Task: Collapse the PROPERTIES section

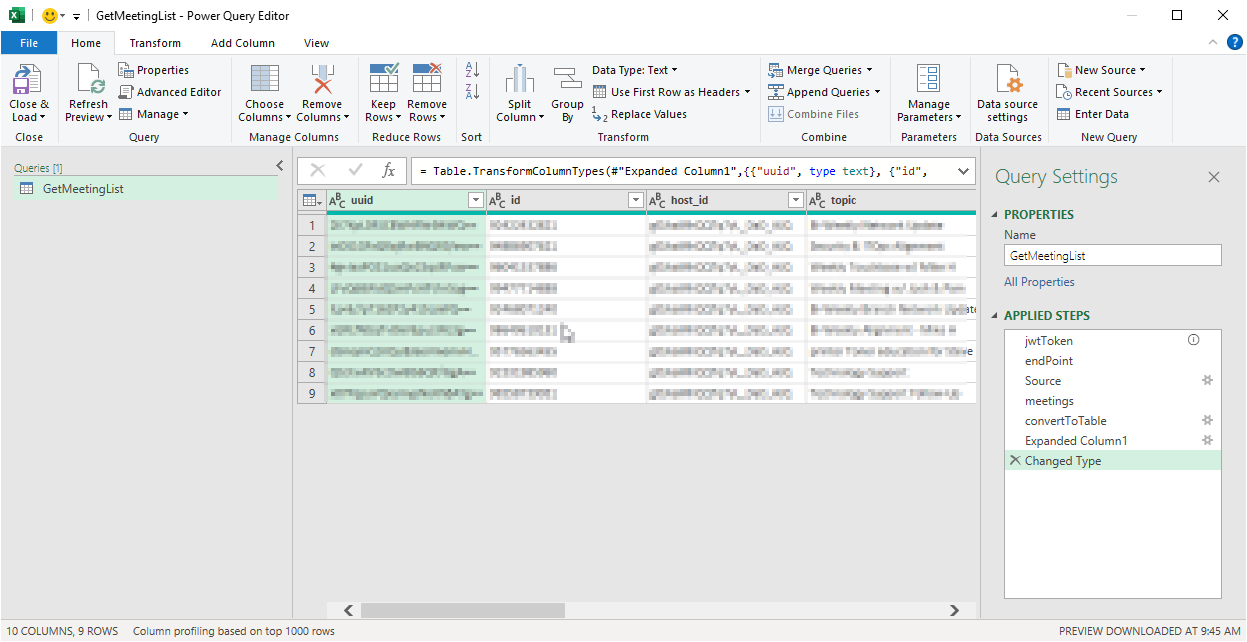Action: [995, 215]
